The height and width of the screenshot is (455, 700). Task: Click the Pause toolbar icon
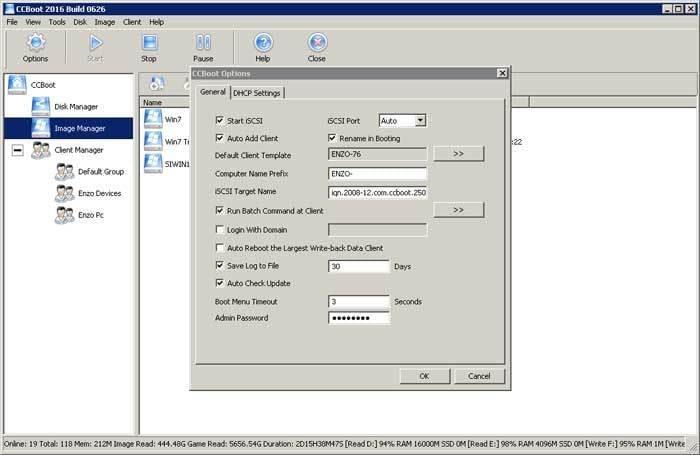203,43
